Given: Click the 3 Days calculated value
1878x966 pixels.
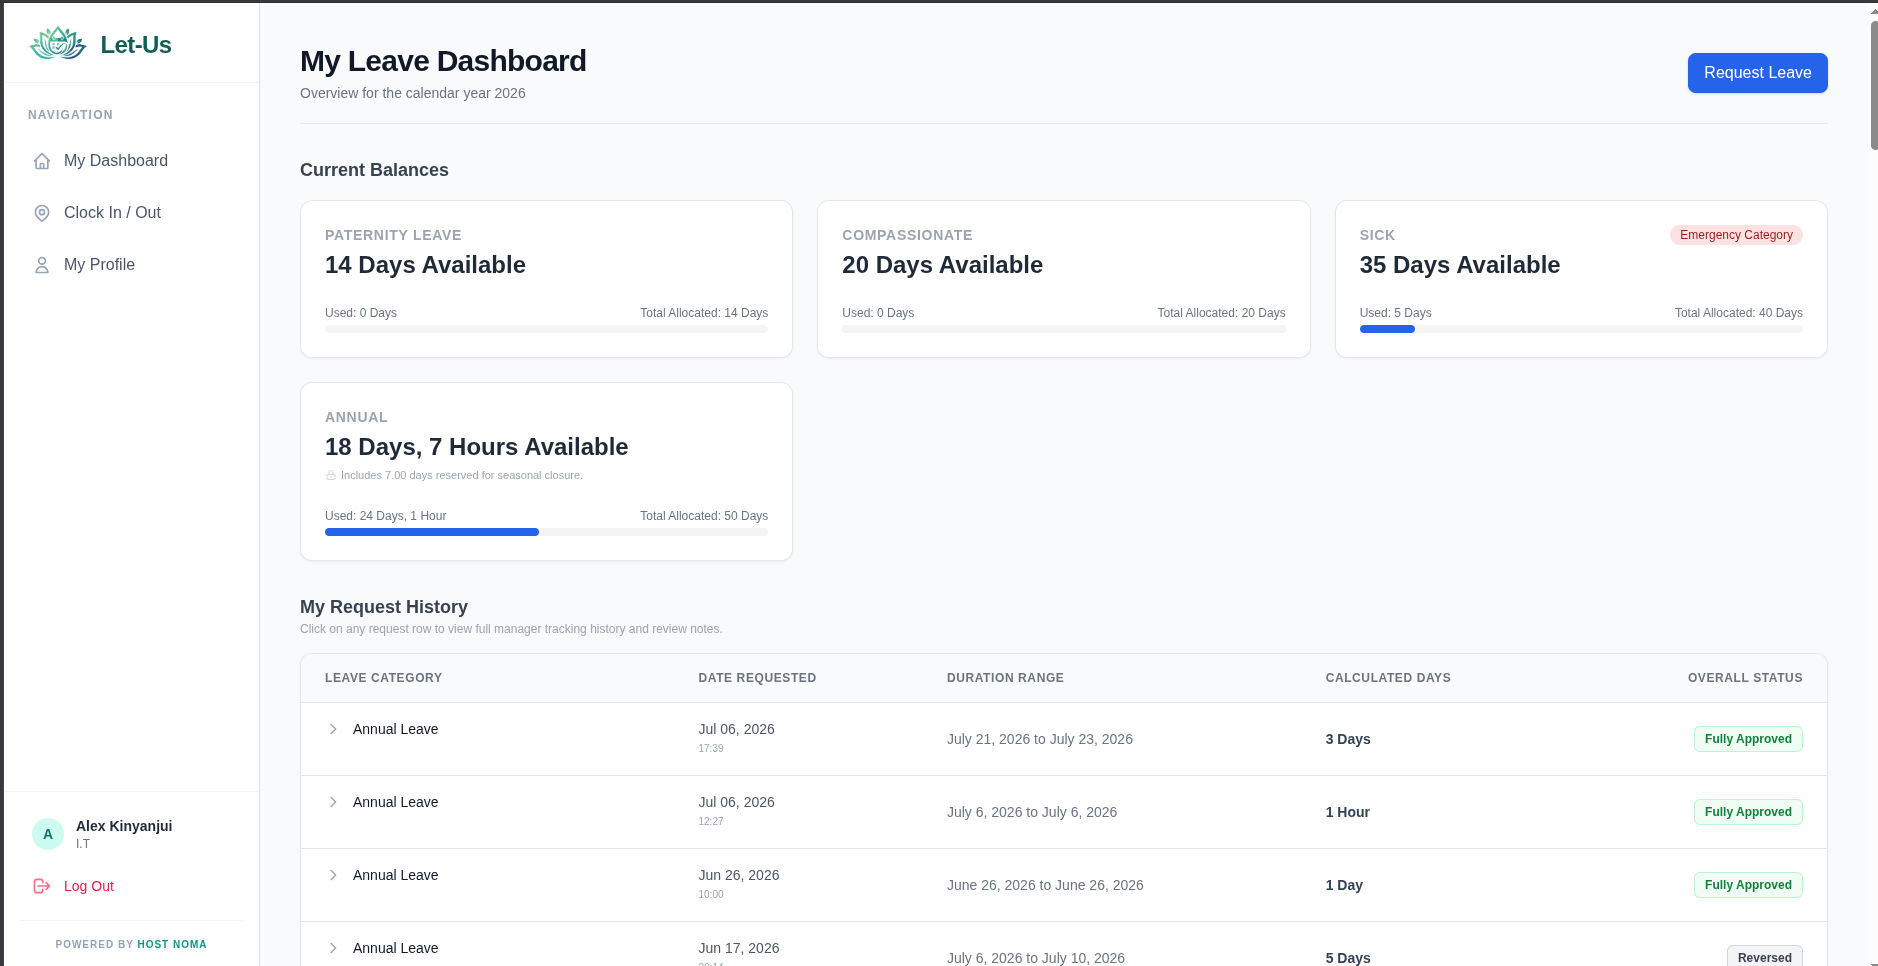Looking at the screenshot, I should tap(1348, 739).
